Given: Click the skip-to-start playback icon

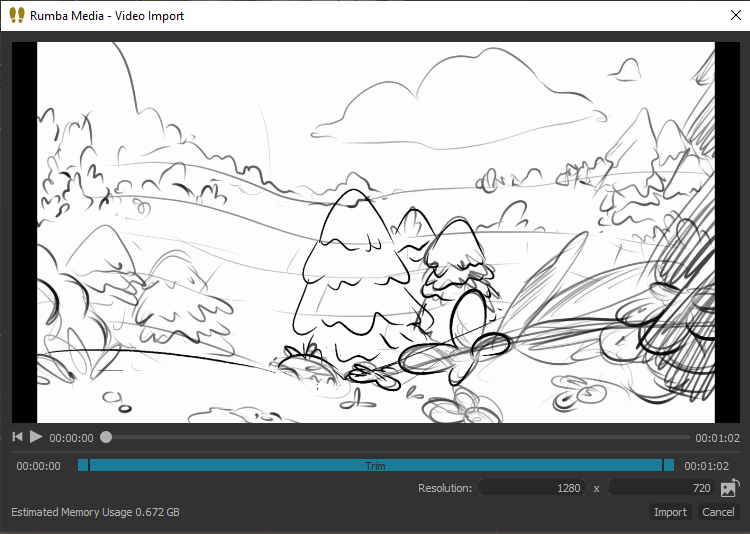Looking at the screenshot, I should pos(17,436).
